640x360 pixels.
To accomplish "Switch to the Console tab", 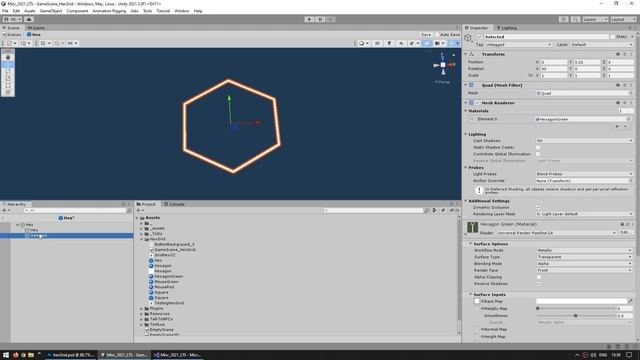I will pos(174,204).
